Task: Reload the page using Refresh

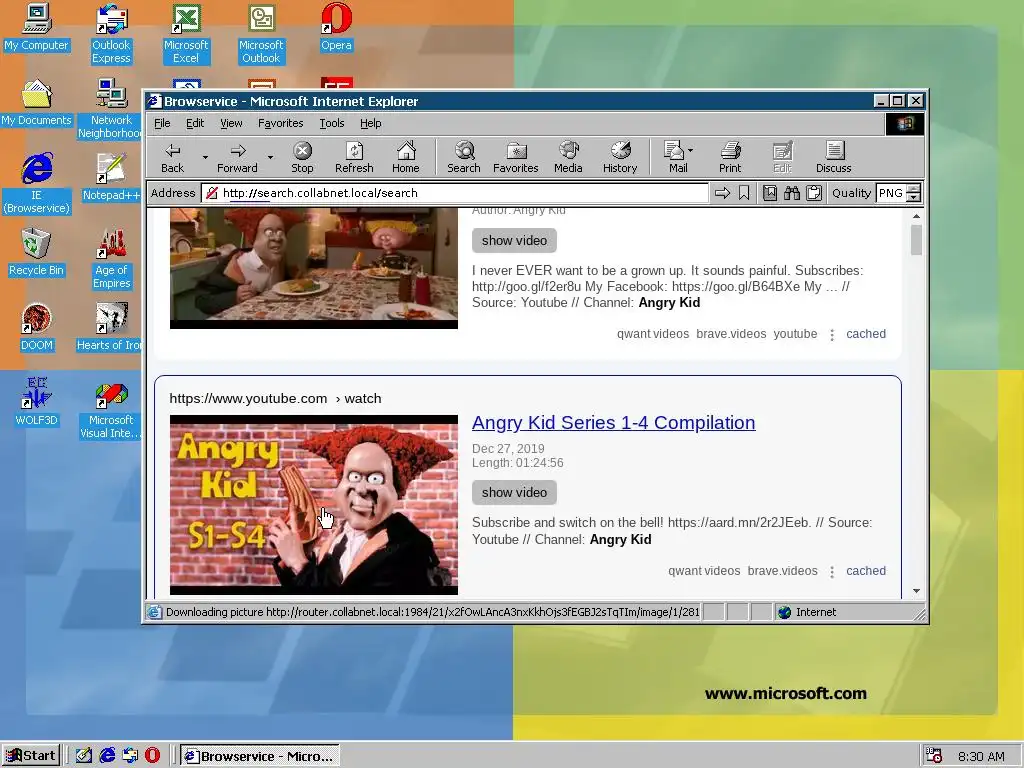Action: (354, 158)
